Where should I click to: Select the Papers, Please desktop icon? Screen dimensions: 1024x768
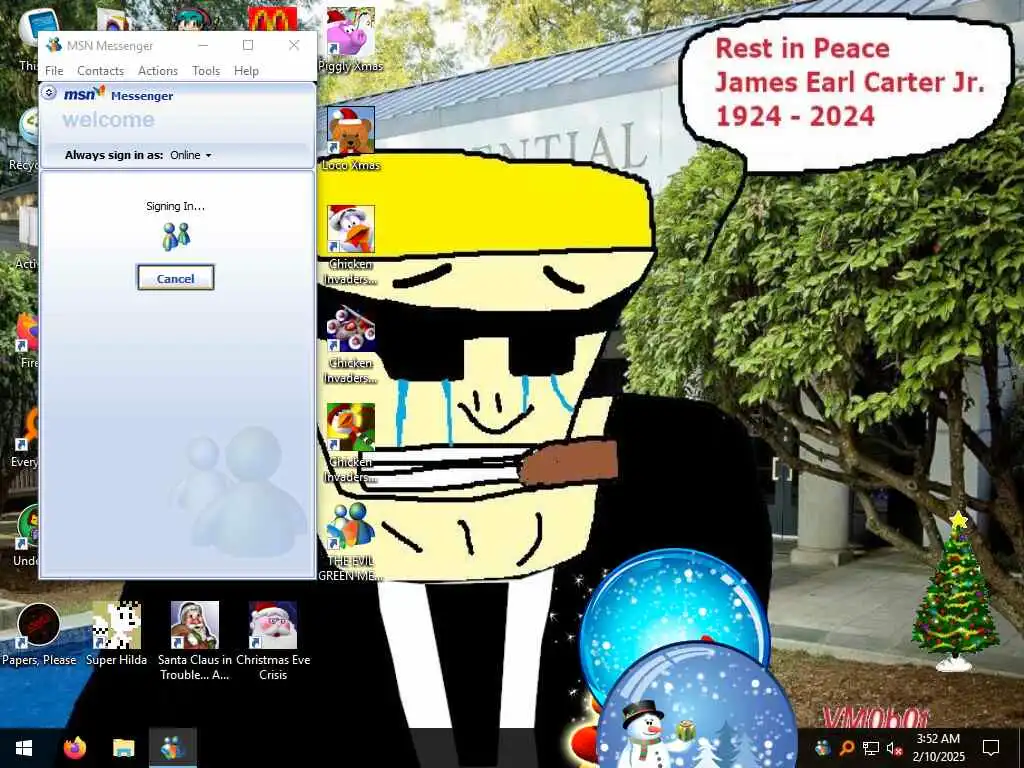39,634
